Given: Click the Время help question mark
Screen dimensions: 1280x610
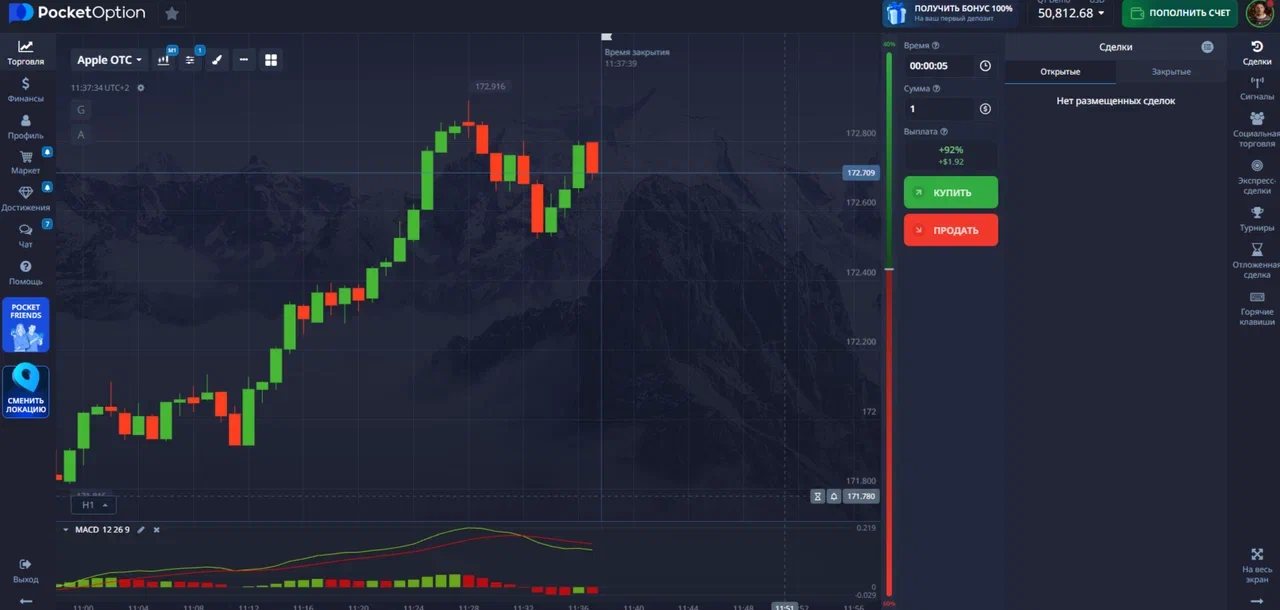Looking at the screenshot, I should coord(936,46).
